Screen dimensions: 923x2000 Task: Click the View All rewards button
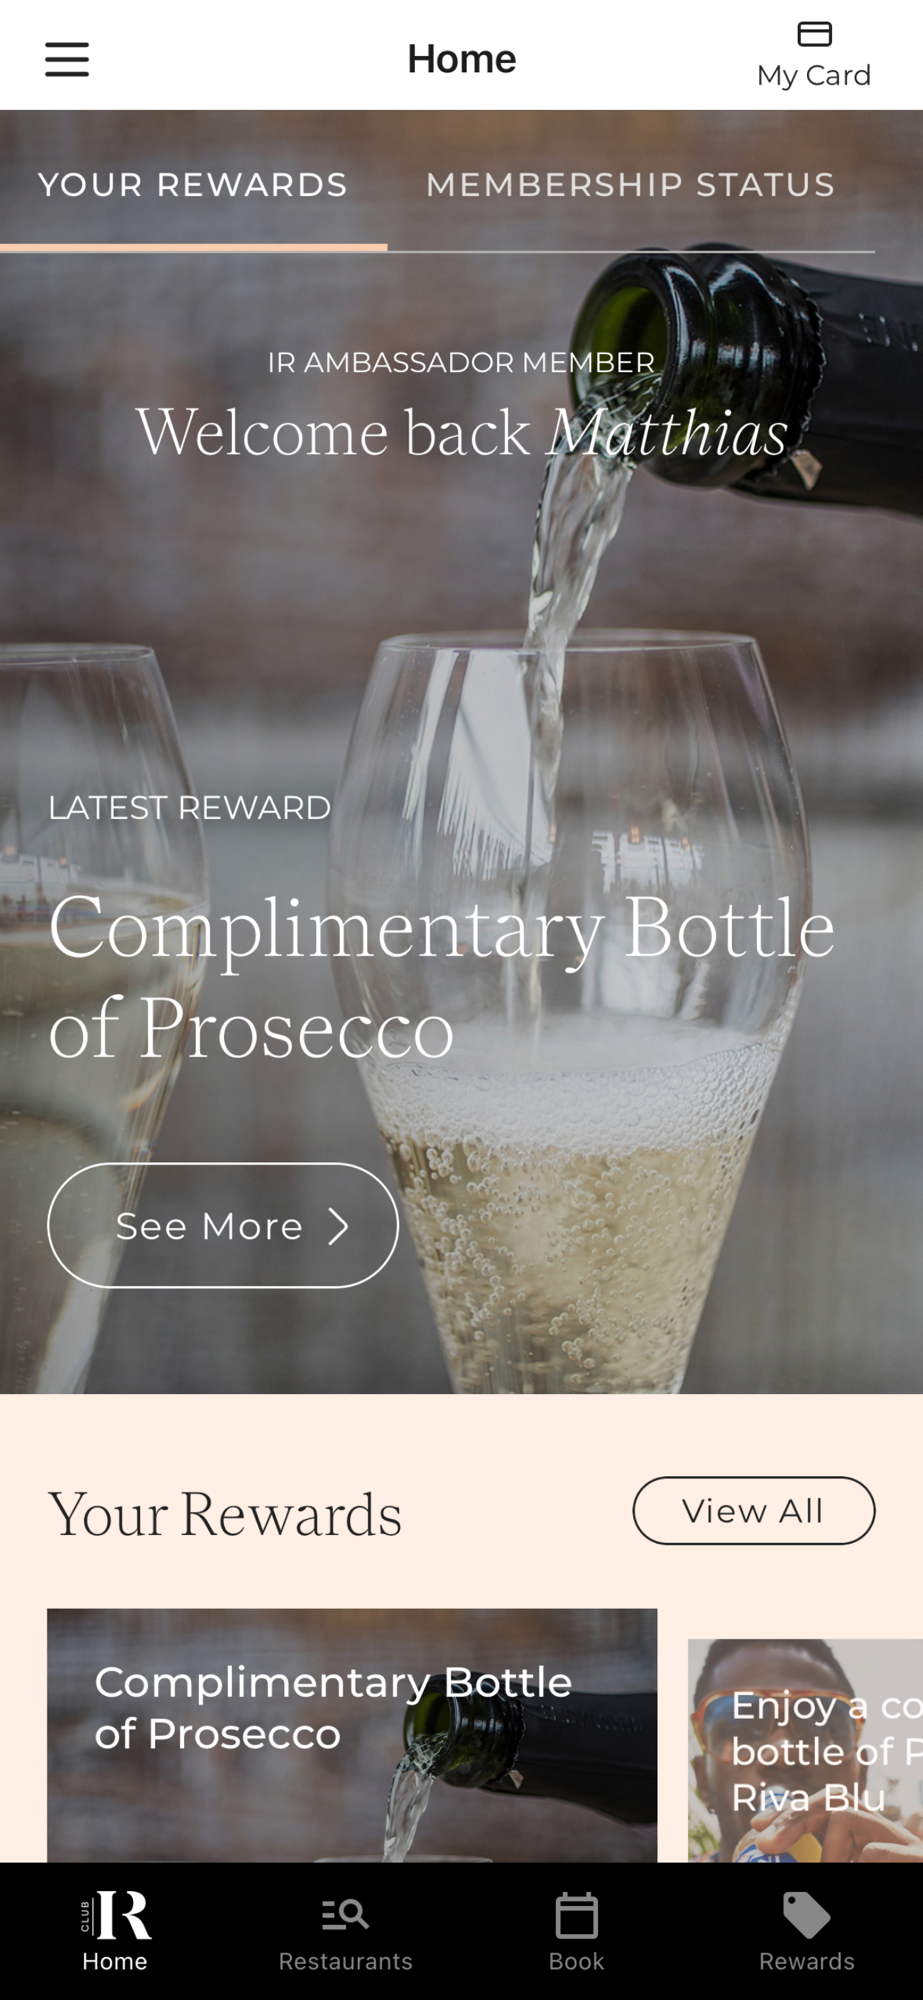coord(754,1511)
